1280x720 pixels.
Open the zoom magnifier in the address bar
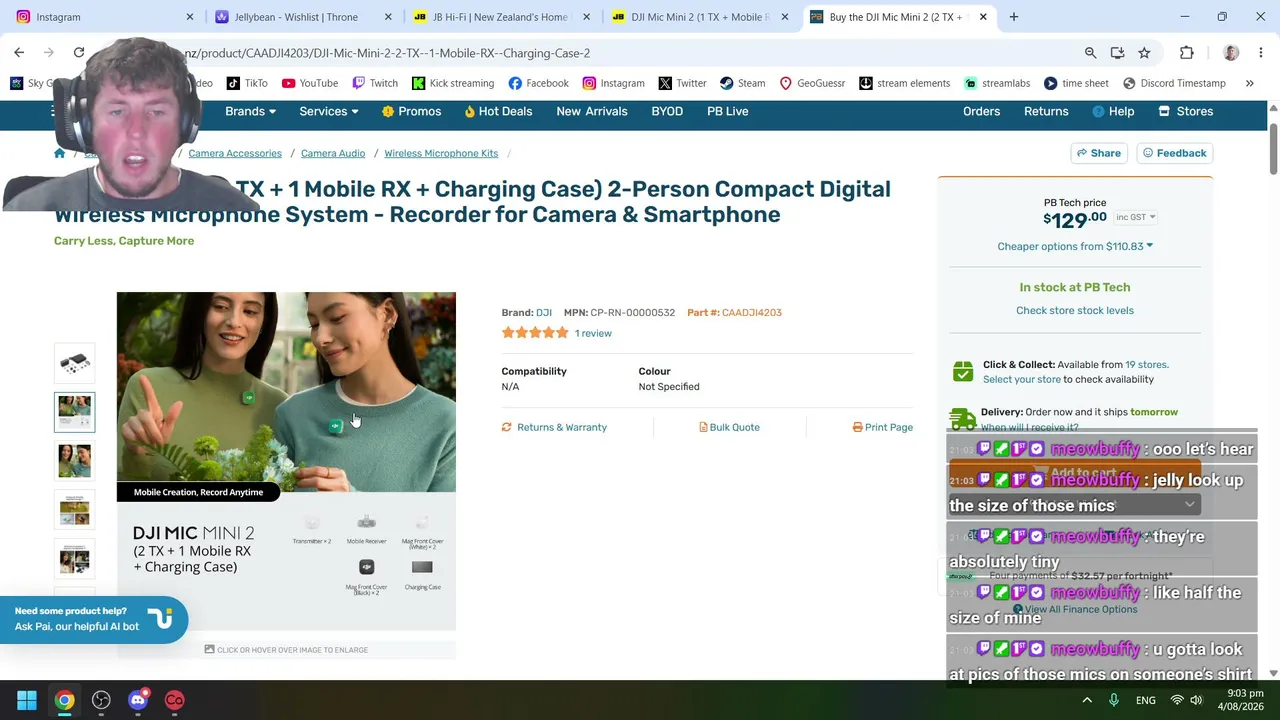pos(1091,53)
